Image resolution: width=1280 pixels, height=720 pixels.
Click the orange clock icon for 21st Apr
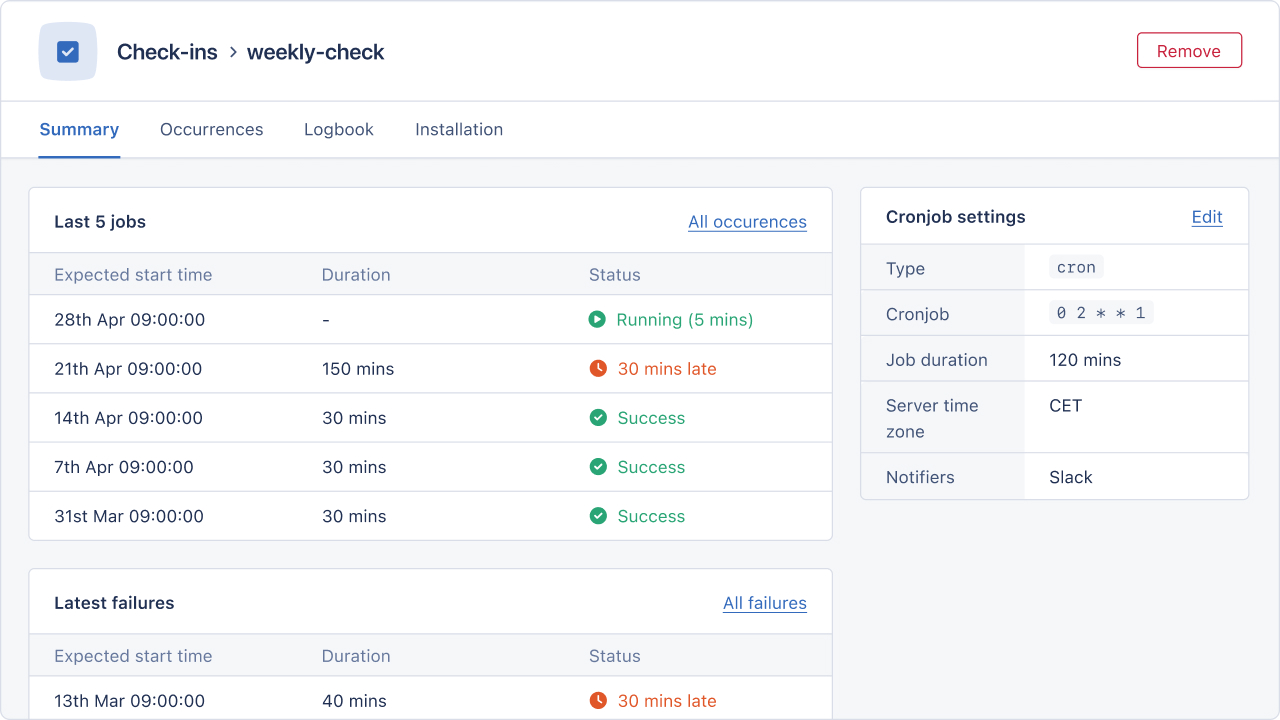(x=598, y=369)
